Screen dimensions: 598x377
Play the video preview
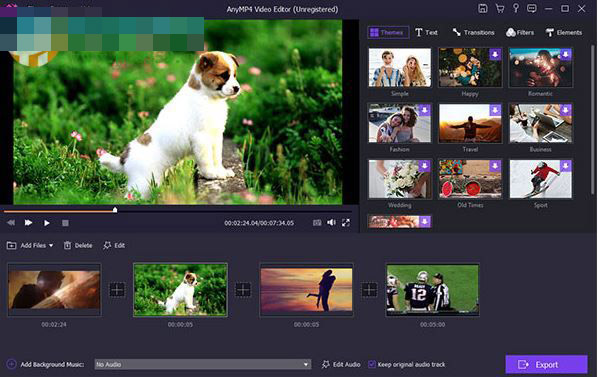point(47,223)
